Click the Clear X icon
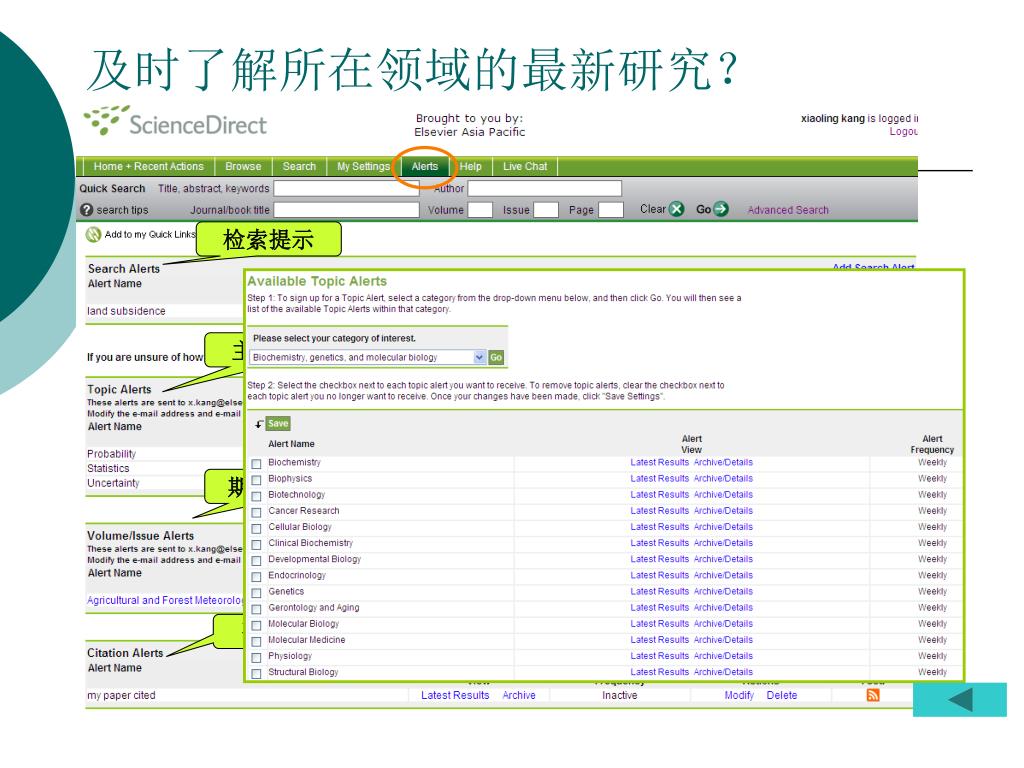Viewport: 1024px width, 768px height. point(677,209)
